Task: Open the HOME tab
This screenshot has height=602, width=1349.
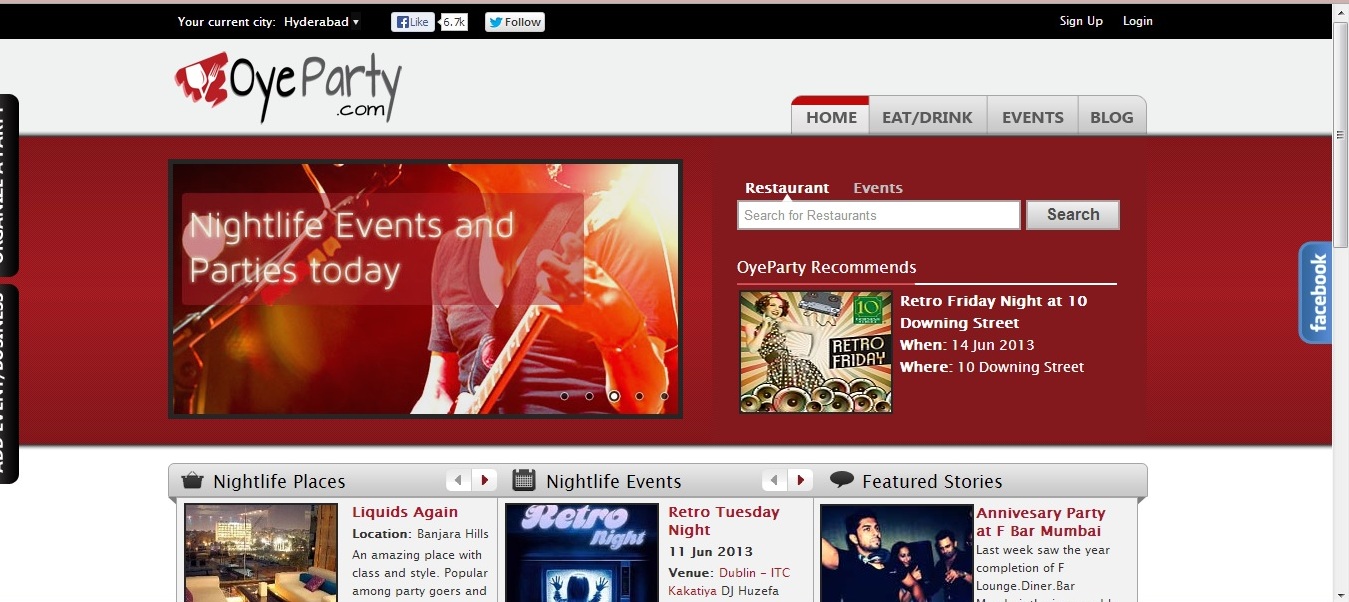Action: (x=831, y=117)
